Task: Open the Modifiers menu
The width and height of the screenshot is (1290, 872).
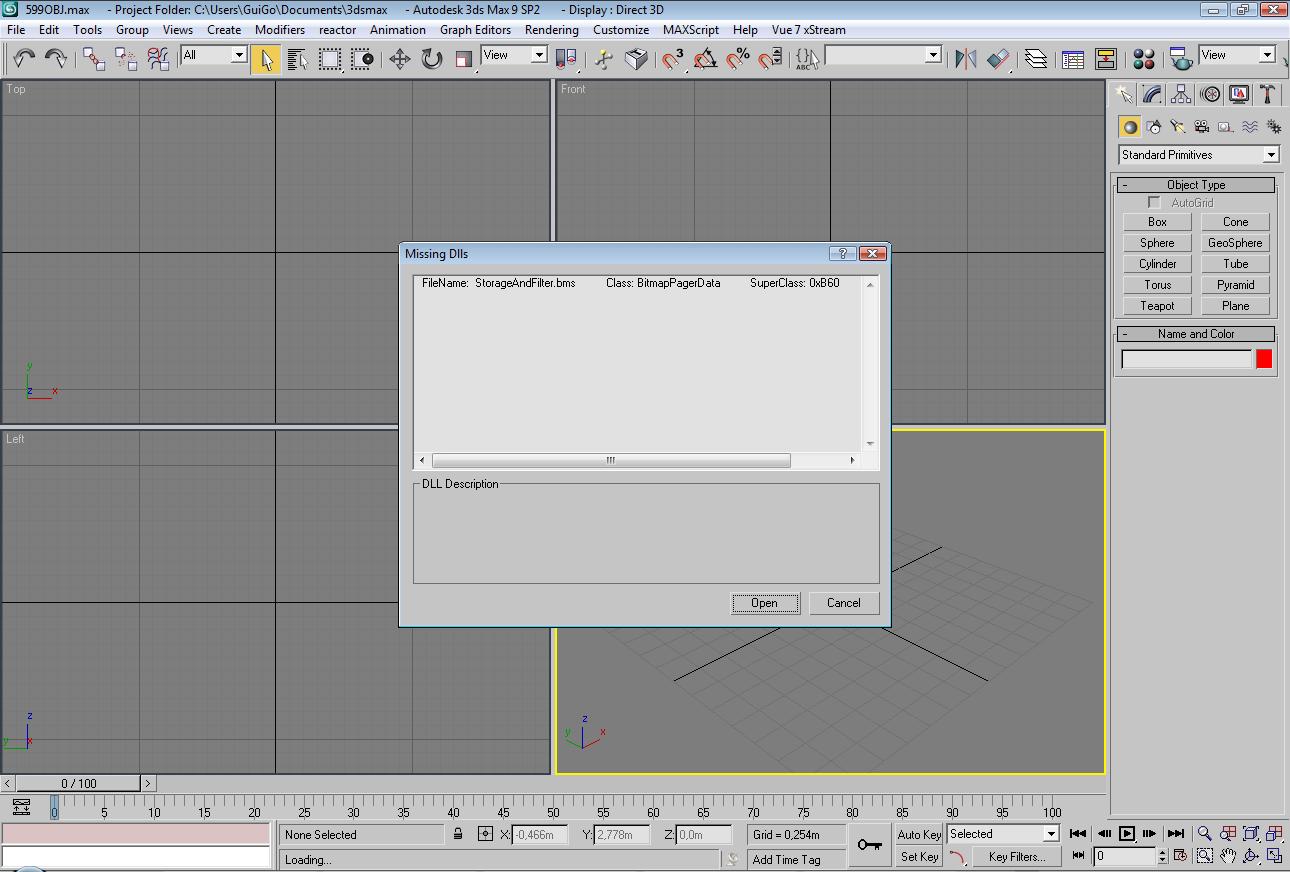Action: tap(280, 30)
